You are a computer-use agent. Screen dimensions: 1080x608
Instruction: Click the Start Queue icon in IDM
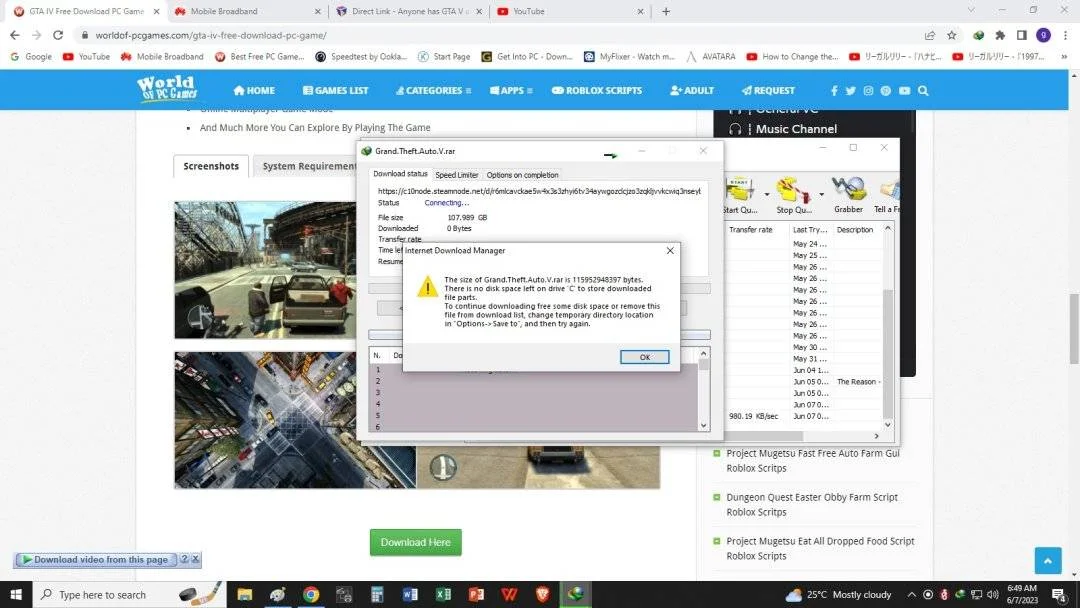740,195
